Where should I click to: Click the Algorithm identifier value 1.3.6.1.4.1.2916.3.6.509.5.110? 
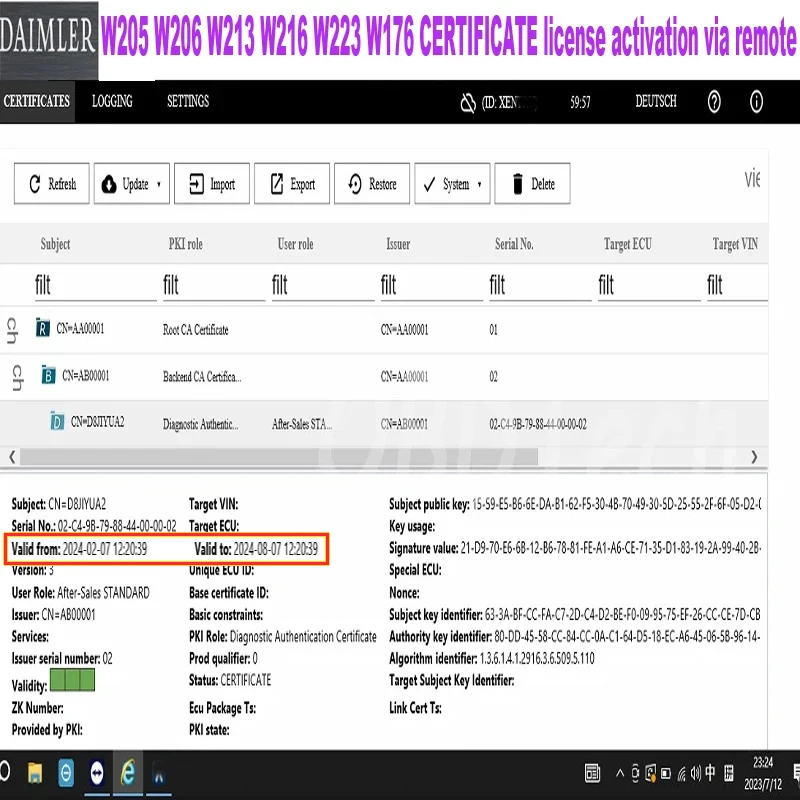click(x=537, y=658)
